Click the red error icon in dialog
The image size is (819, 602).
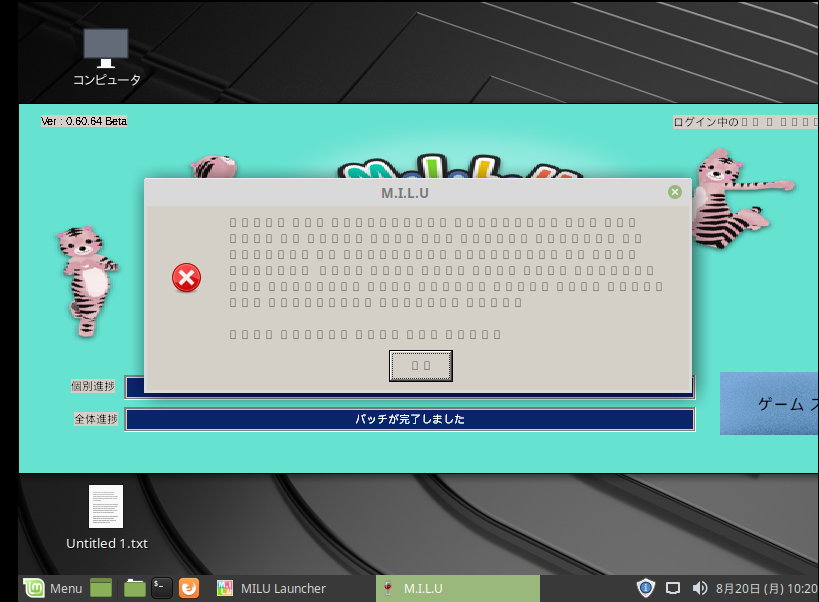[186, 278]
